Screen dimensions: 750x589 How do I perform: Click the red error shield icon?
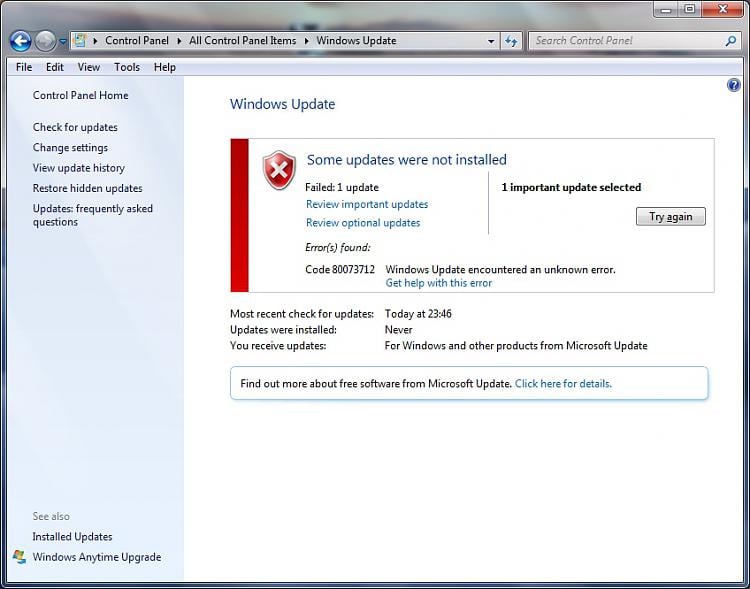(x=279, y=170)
